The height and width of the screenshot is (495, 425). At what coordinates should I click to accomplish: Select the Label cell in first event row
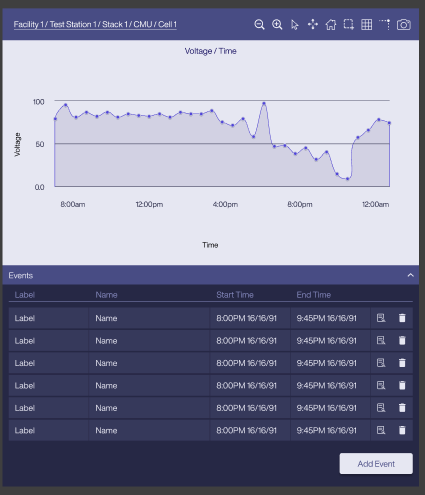pyautogui.click(x=49, y=318)
